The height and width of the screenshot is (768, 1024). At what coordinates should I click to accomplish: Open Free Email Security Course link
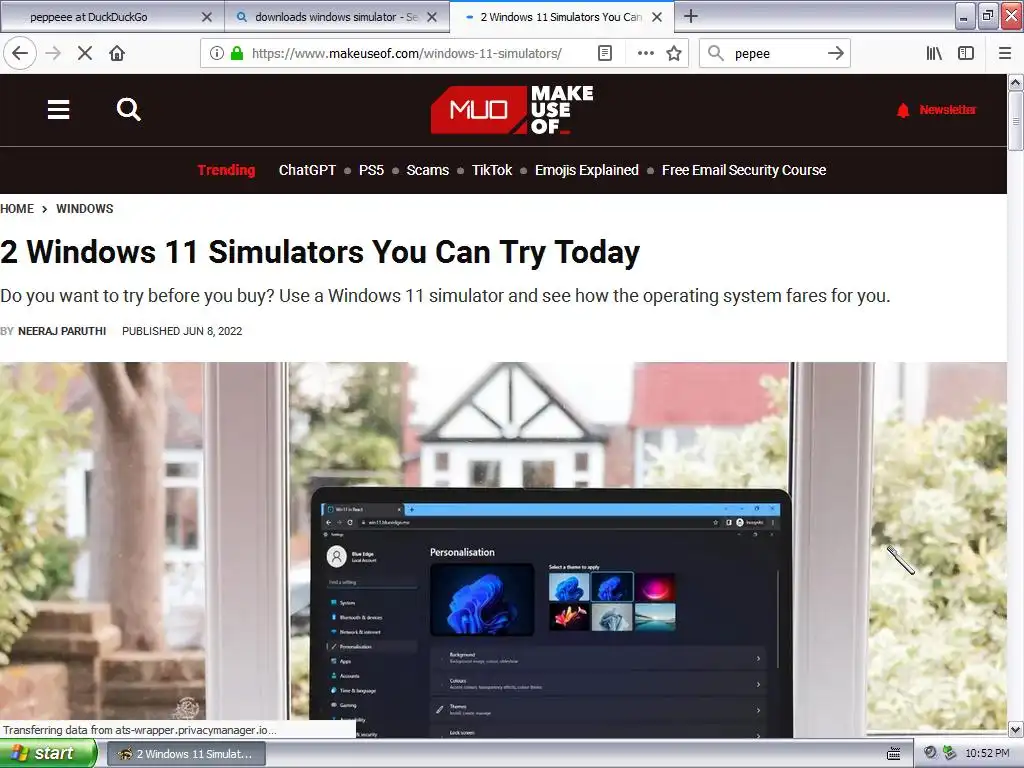click(744, 170)
